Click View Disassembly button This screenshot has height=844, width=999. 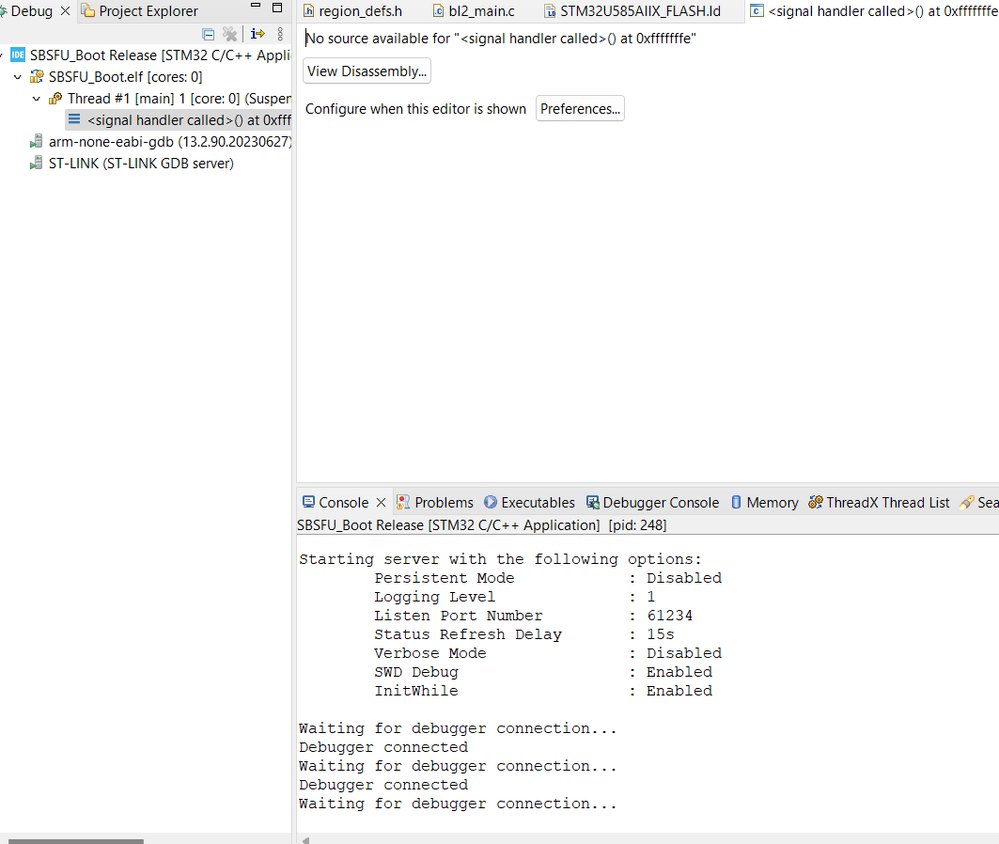pyautogui.click(x=367, y=71)
